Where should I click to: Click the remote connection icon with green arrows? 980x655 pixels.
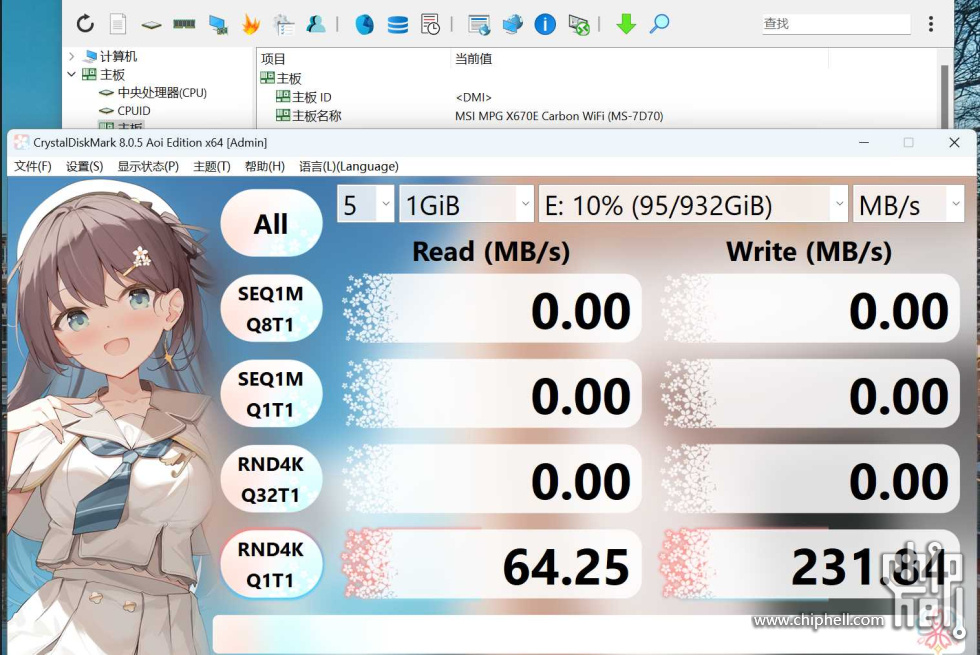click(579, 24)
